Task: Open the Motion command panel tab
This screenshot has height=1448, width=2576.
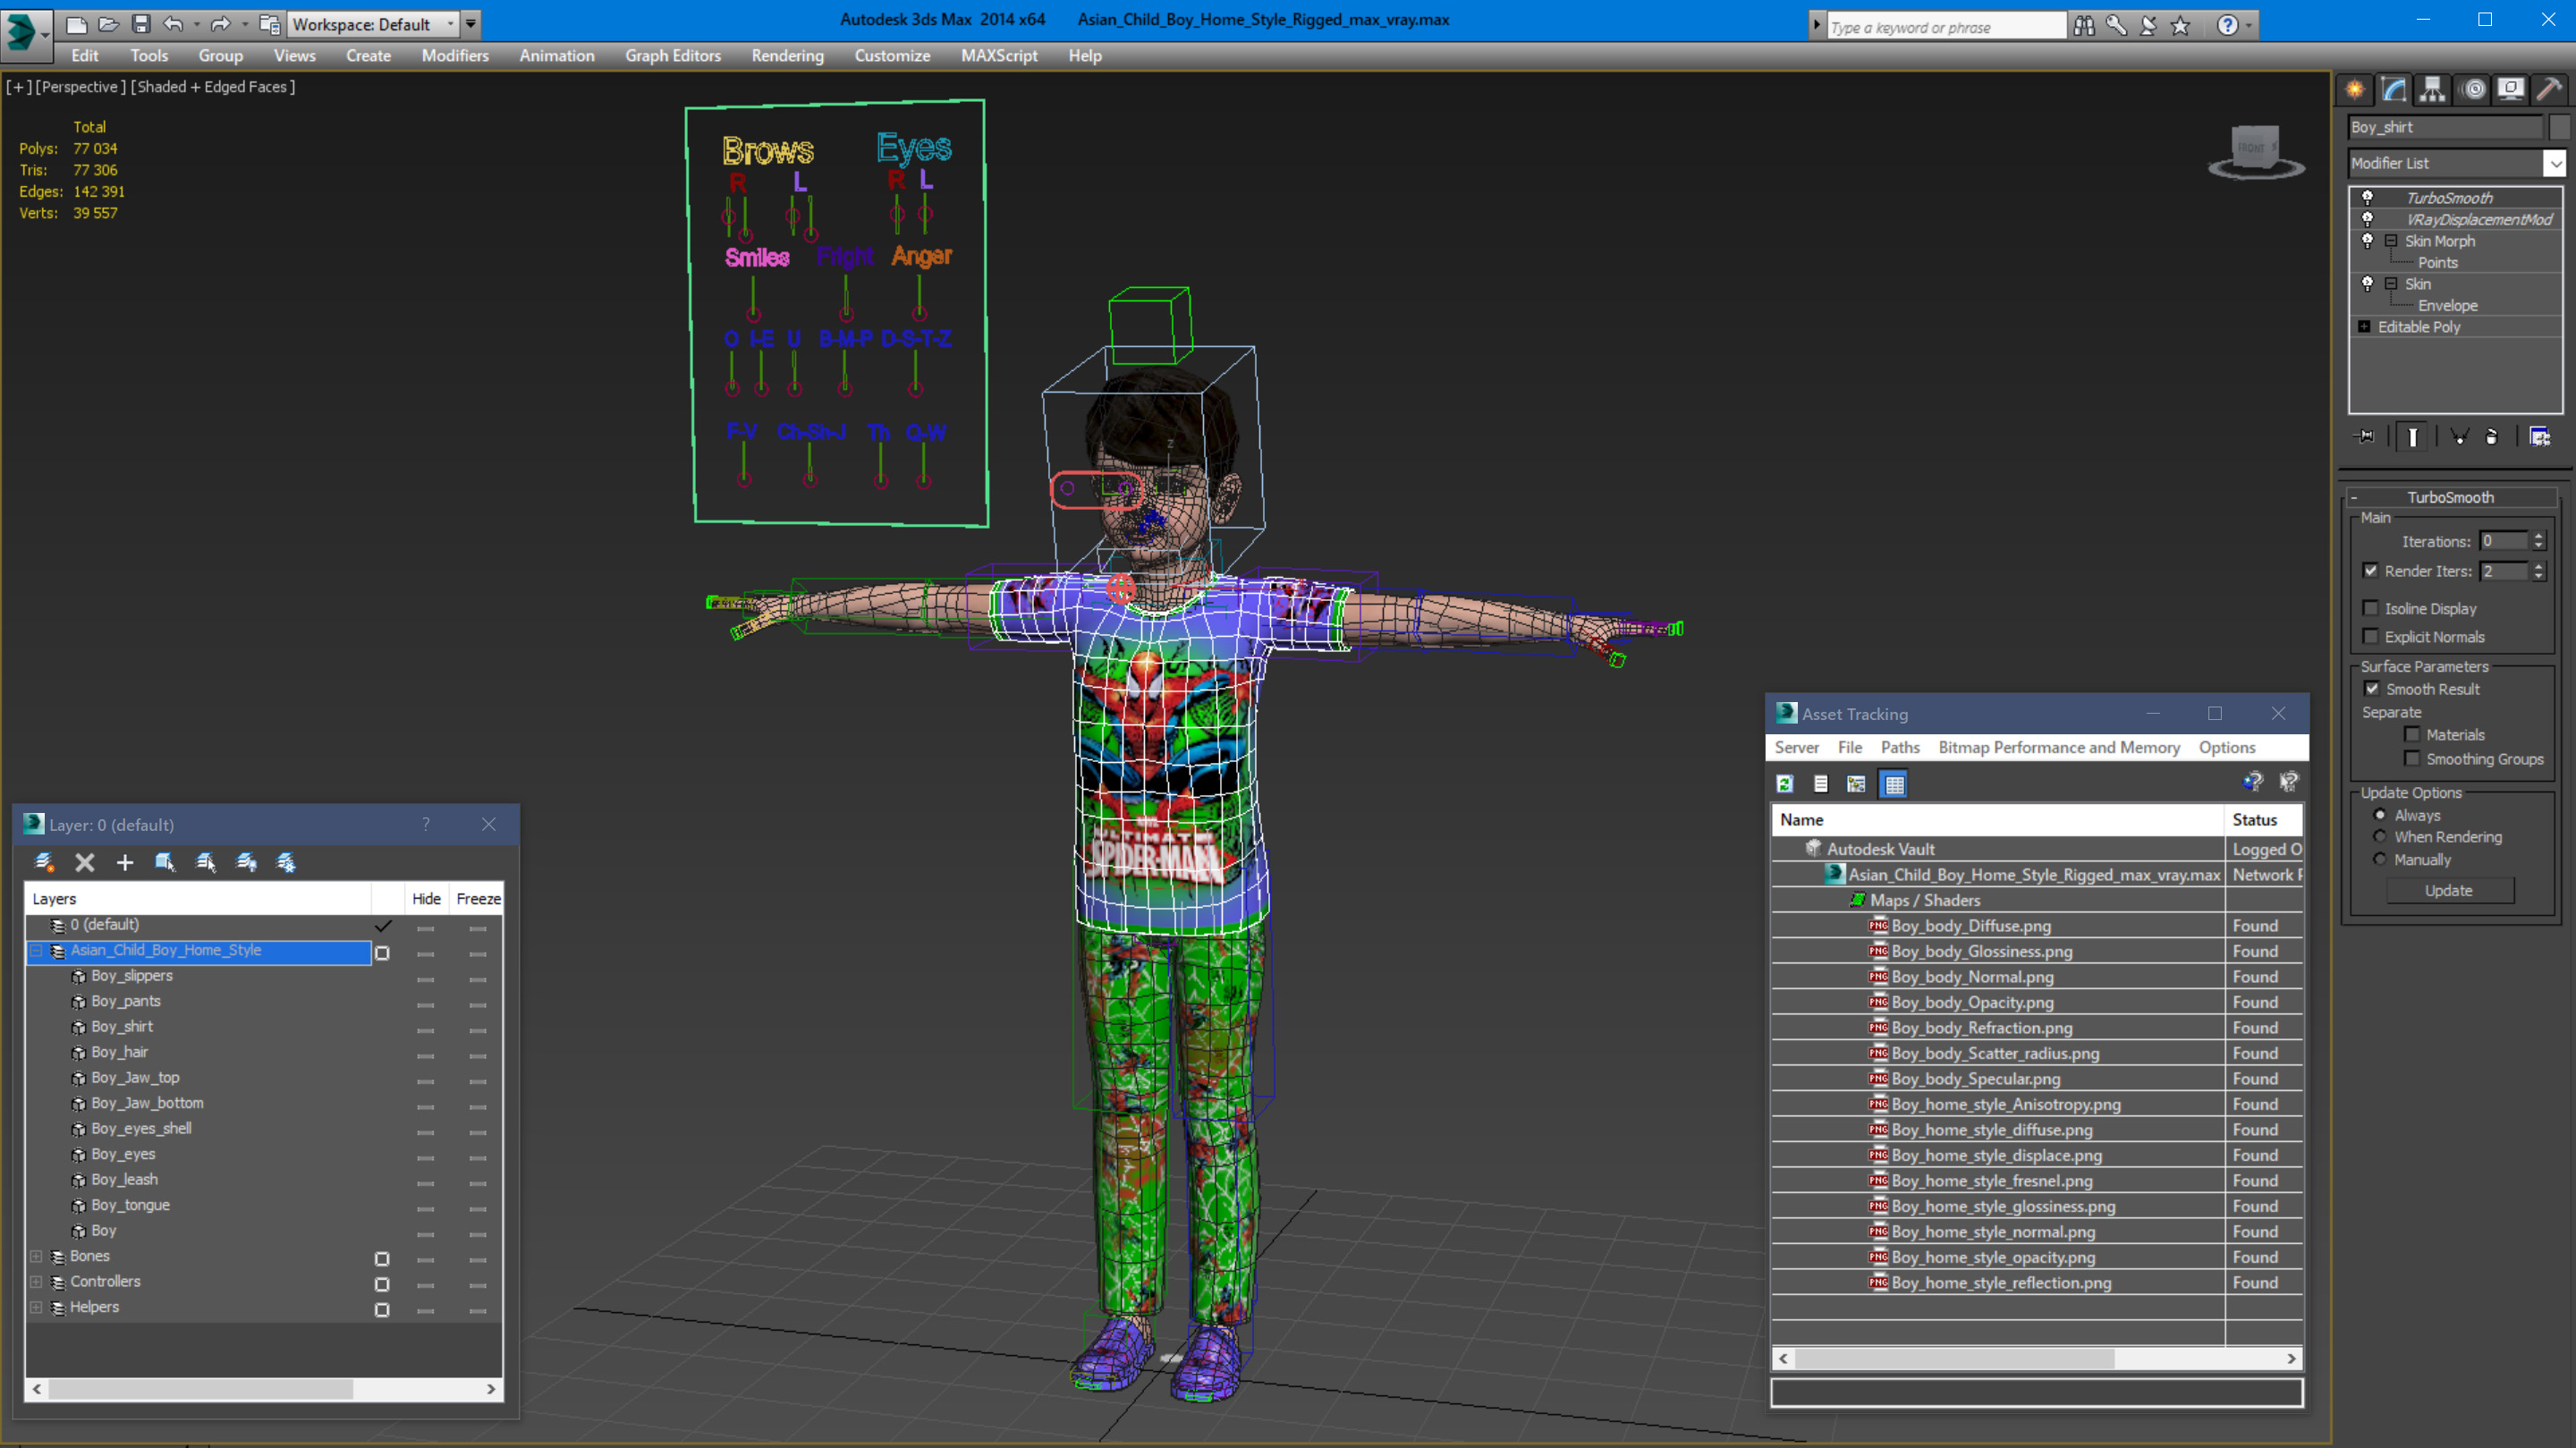Action: pos(2473,90)
